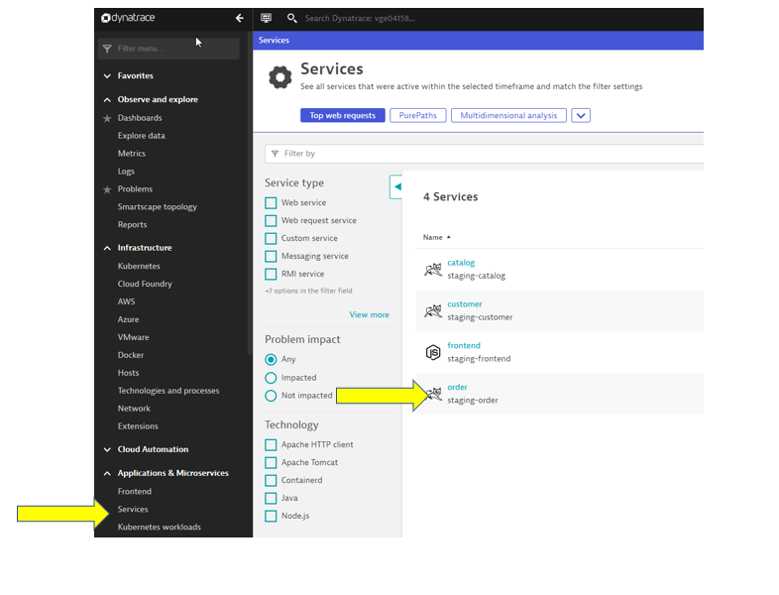Click the search magnifier icon
This screenshot has width=779, height=595.
pyautogui.click(x=292, y=18)
